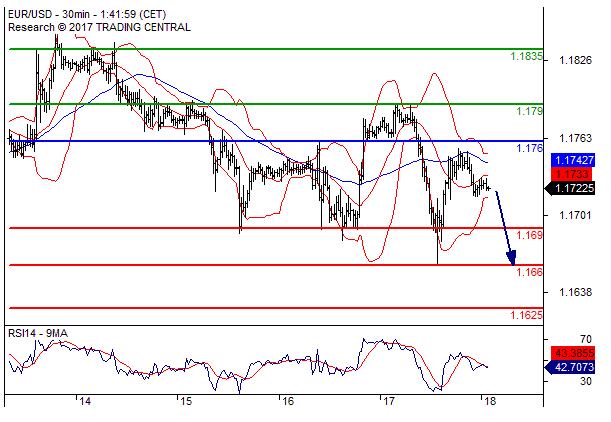This screenshot has width=611, height=422.
Task: Click the 1.1826 axis value
Action: coord(575,60)
